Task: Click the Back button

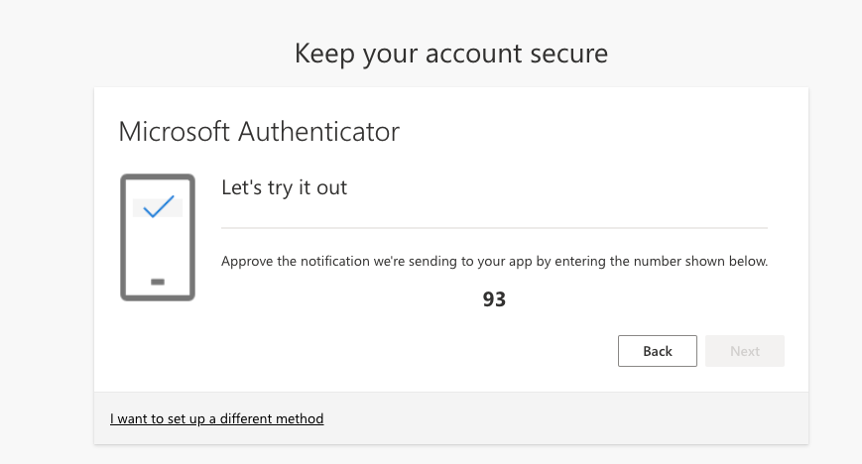Action: (x=657, y=351)
